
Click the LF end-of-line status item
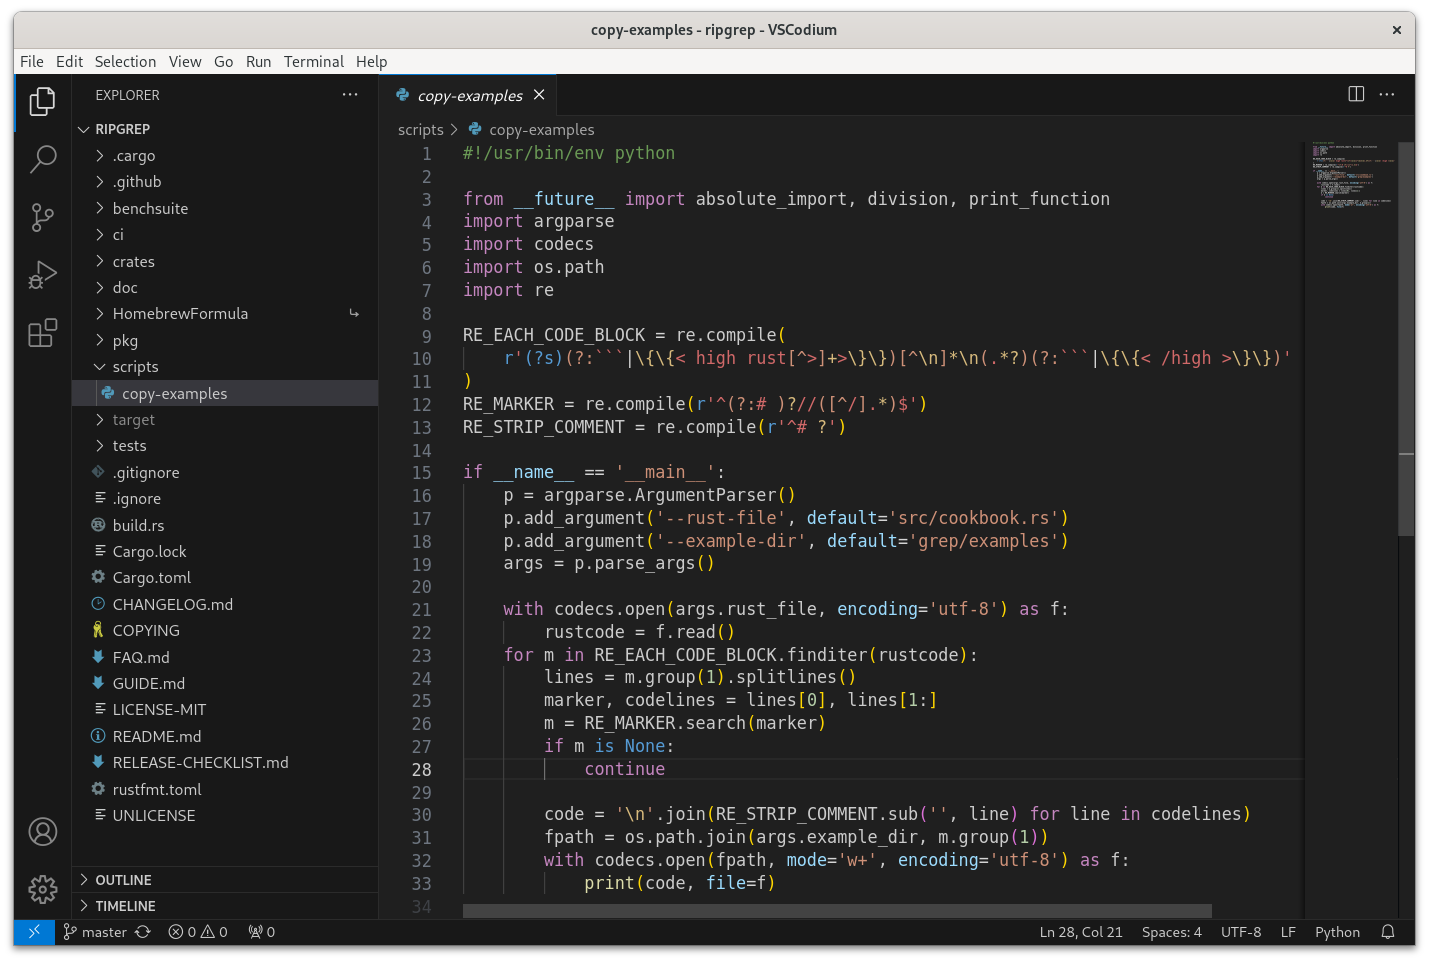click(x=1288, y=932)
